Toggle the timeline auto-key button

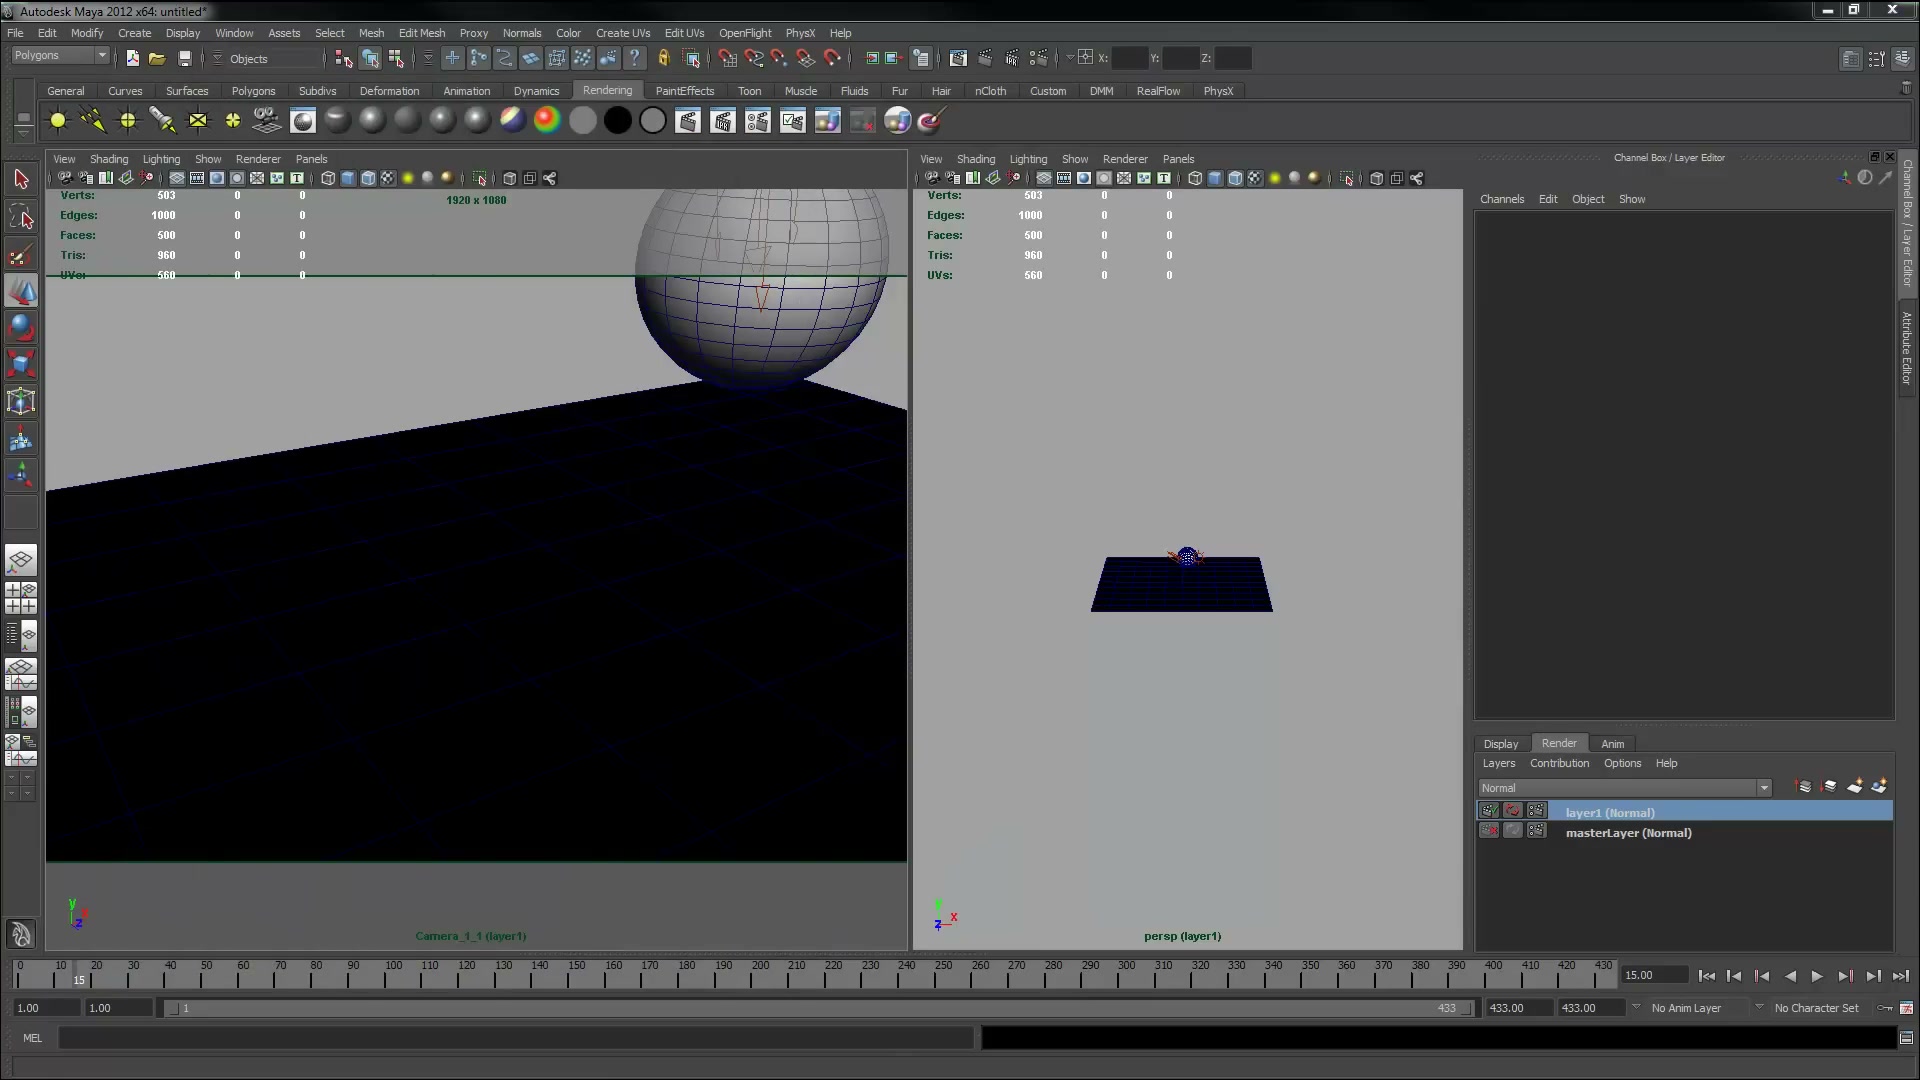tap(1885, 1008)
